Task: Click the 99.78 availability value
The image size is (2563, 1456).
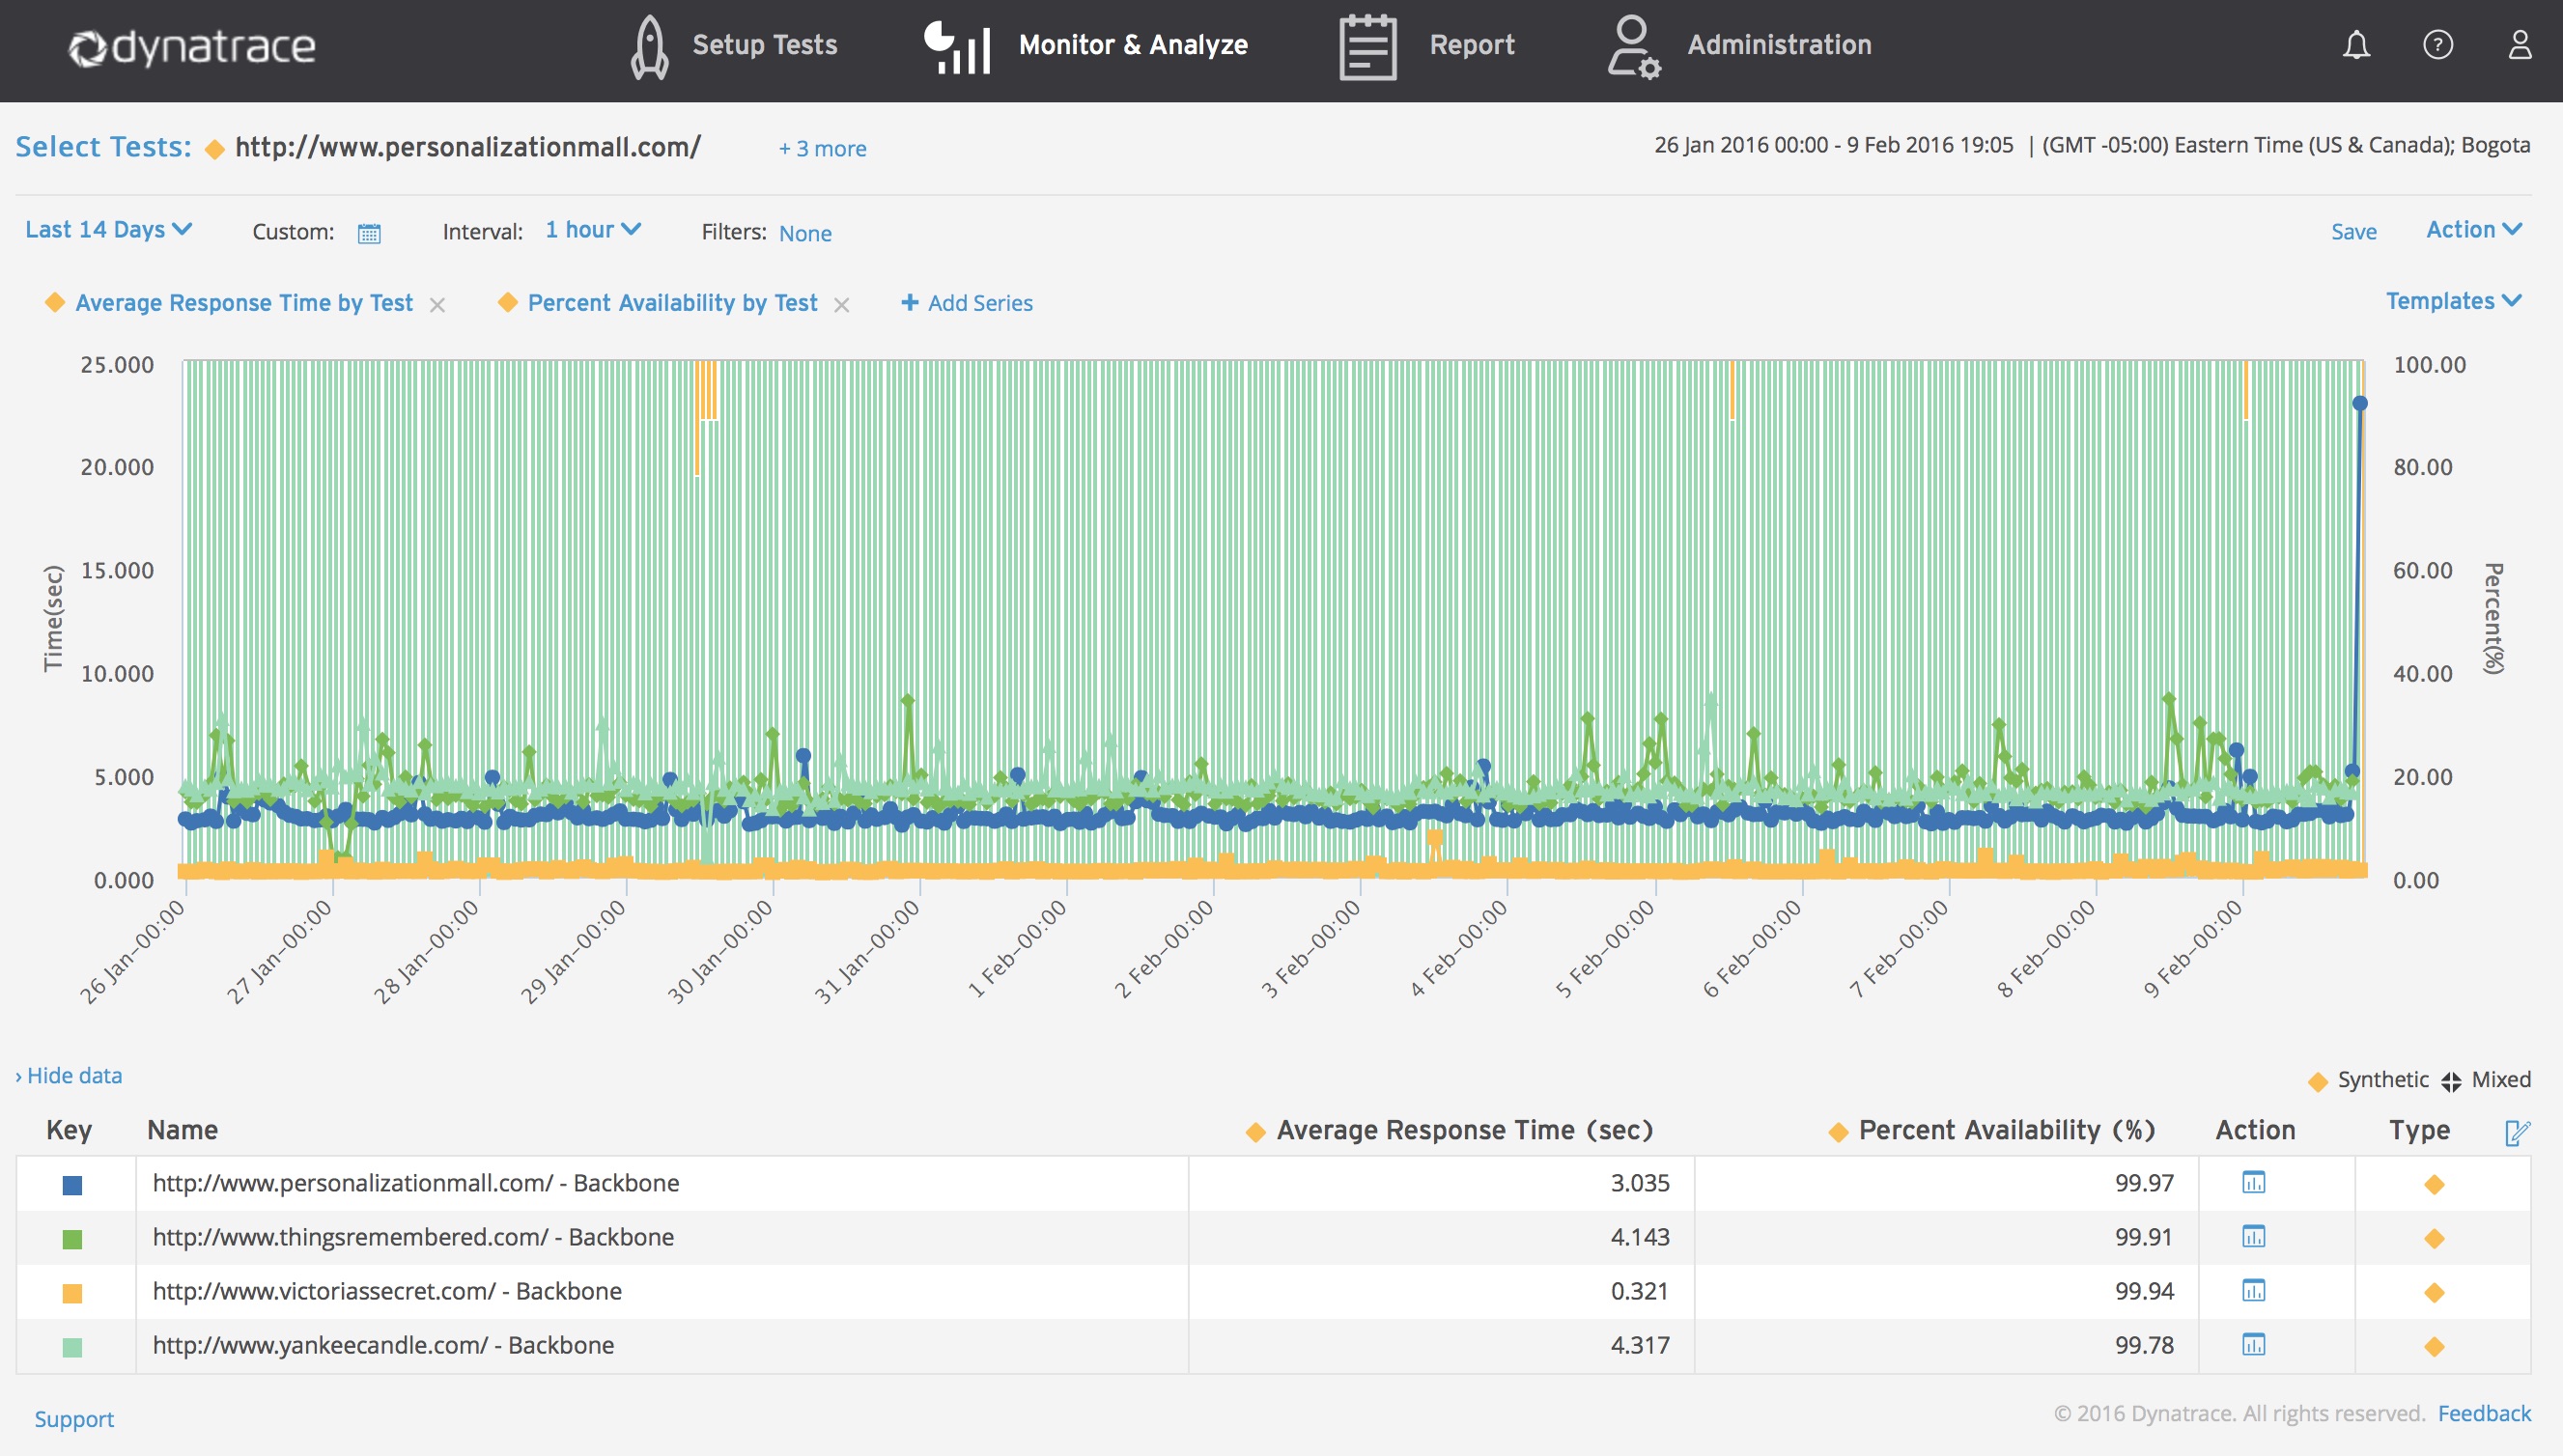Action: [x=2144, y=1346]
